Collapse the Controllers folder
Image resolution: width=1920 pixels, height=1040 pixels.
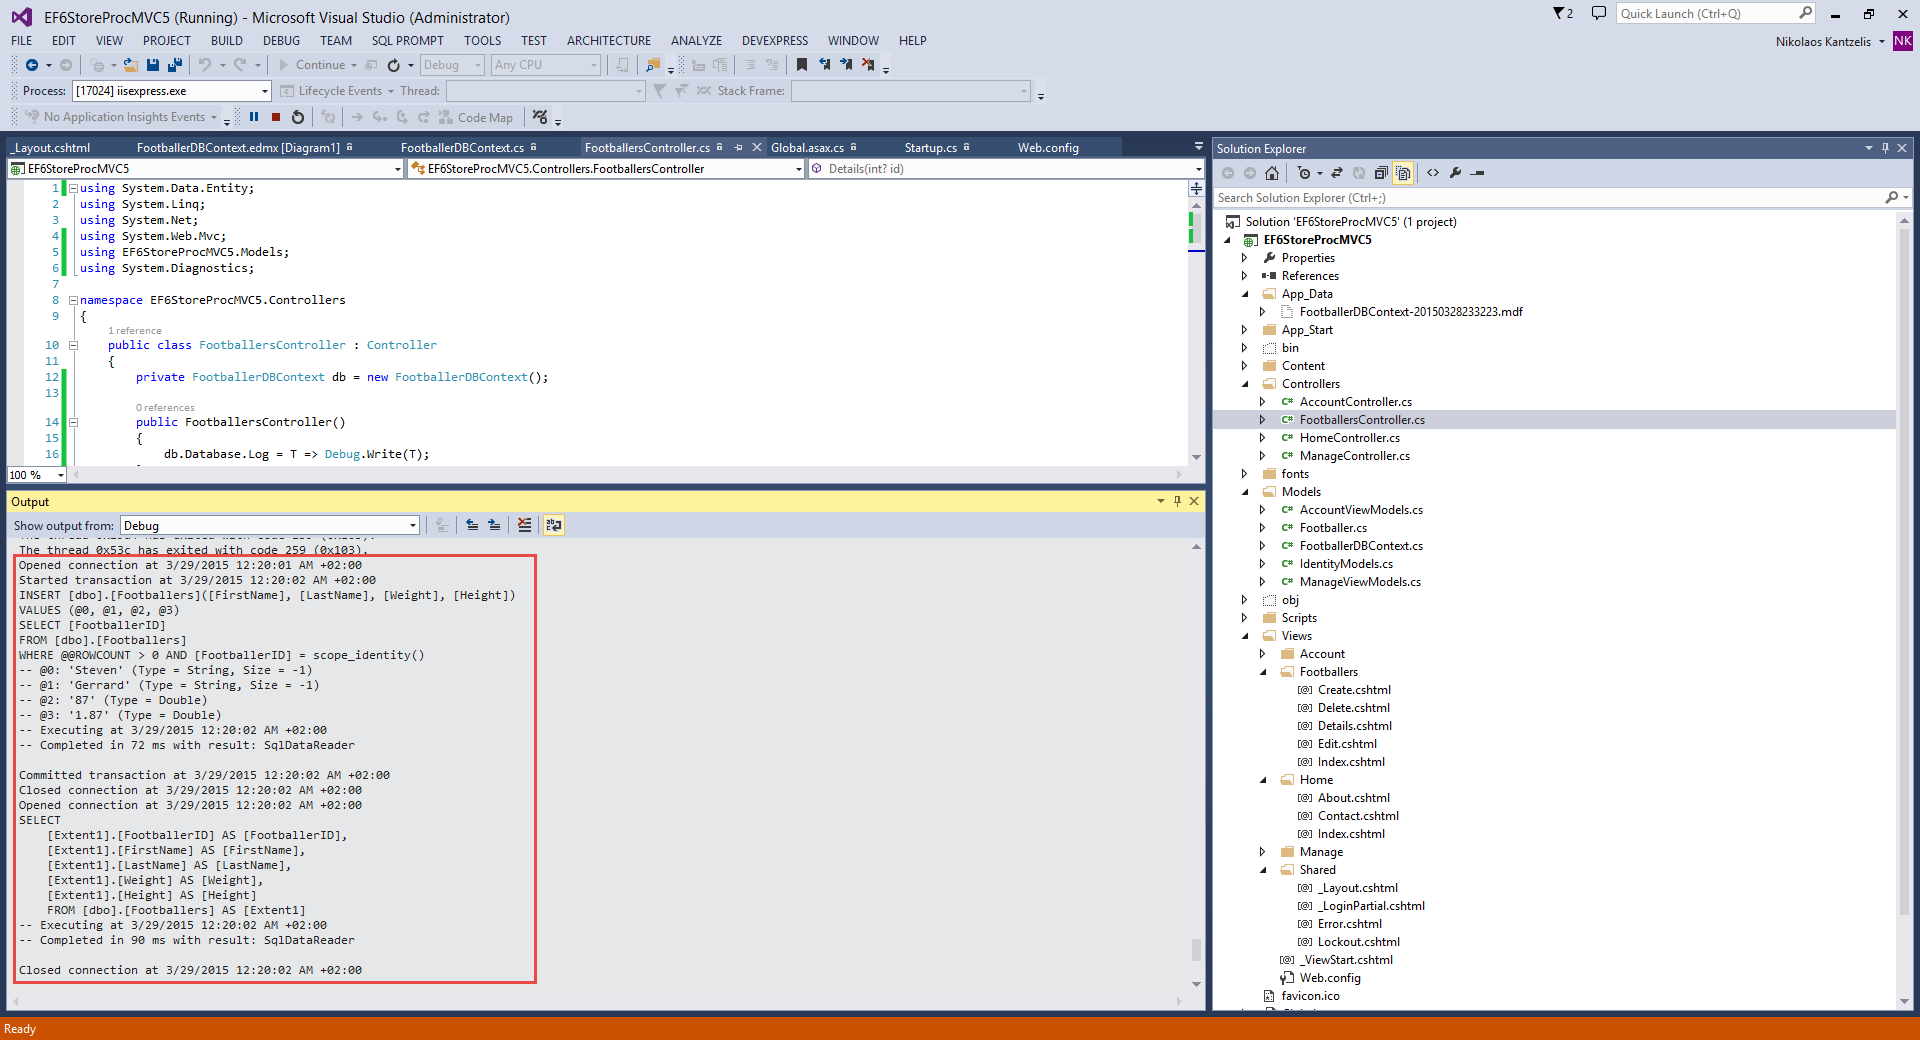tap(1245, 384)
